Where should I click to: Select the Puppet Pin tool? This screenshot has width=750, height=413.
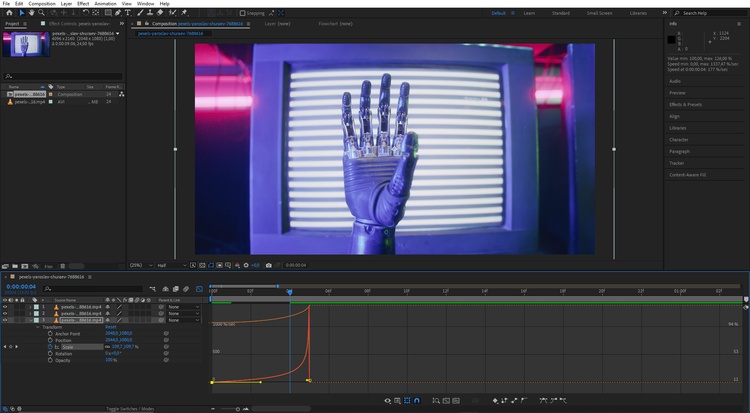tap(184, 13)
